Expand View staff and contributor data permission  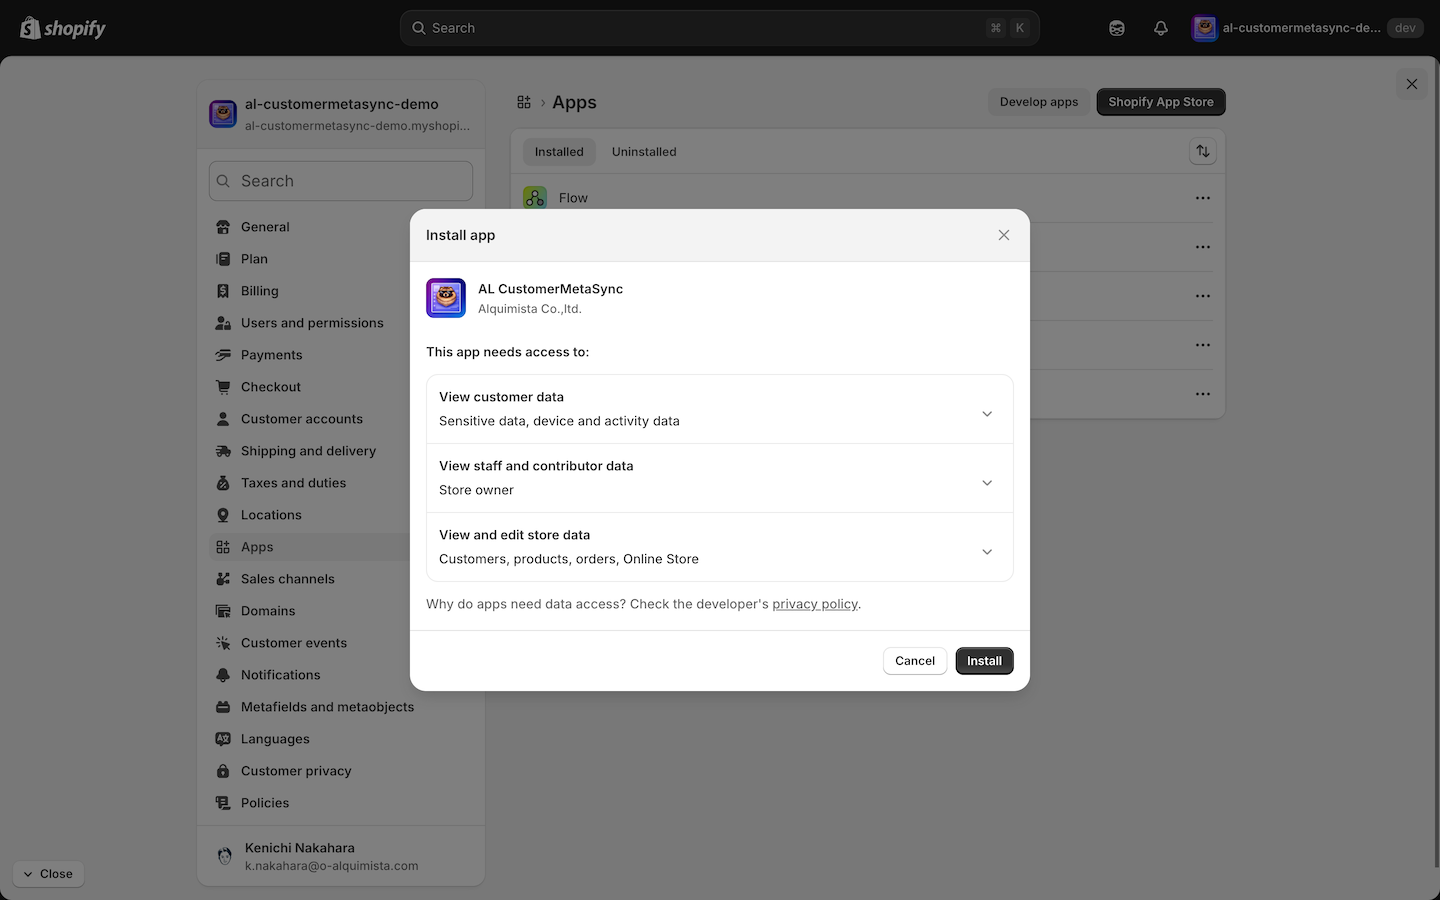click(x=720, y=478)
